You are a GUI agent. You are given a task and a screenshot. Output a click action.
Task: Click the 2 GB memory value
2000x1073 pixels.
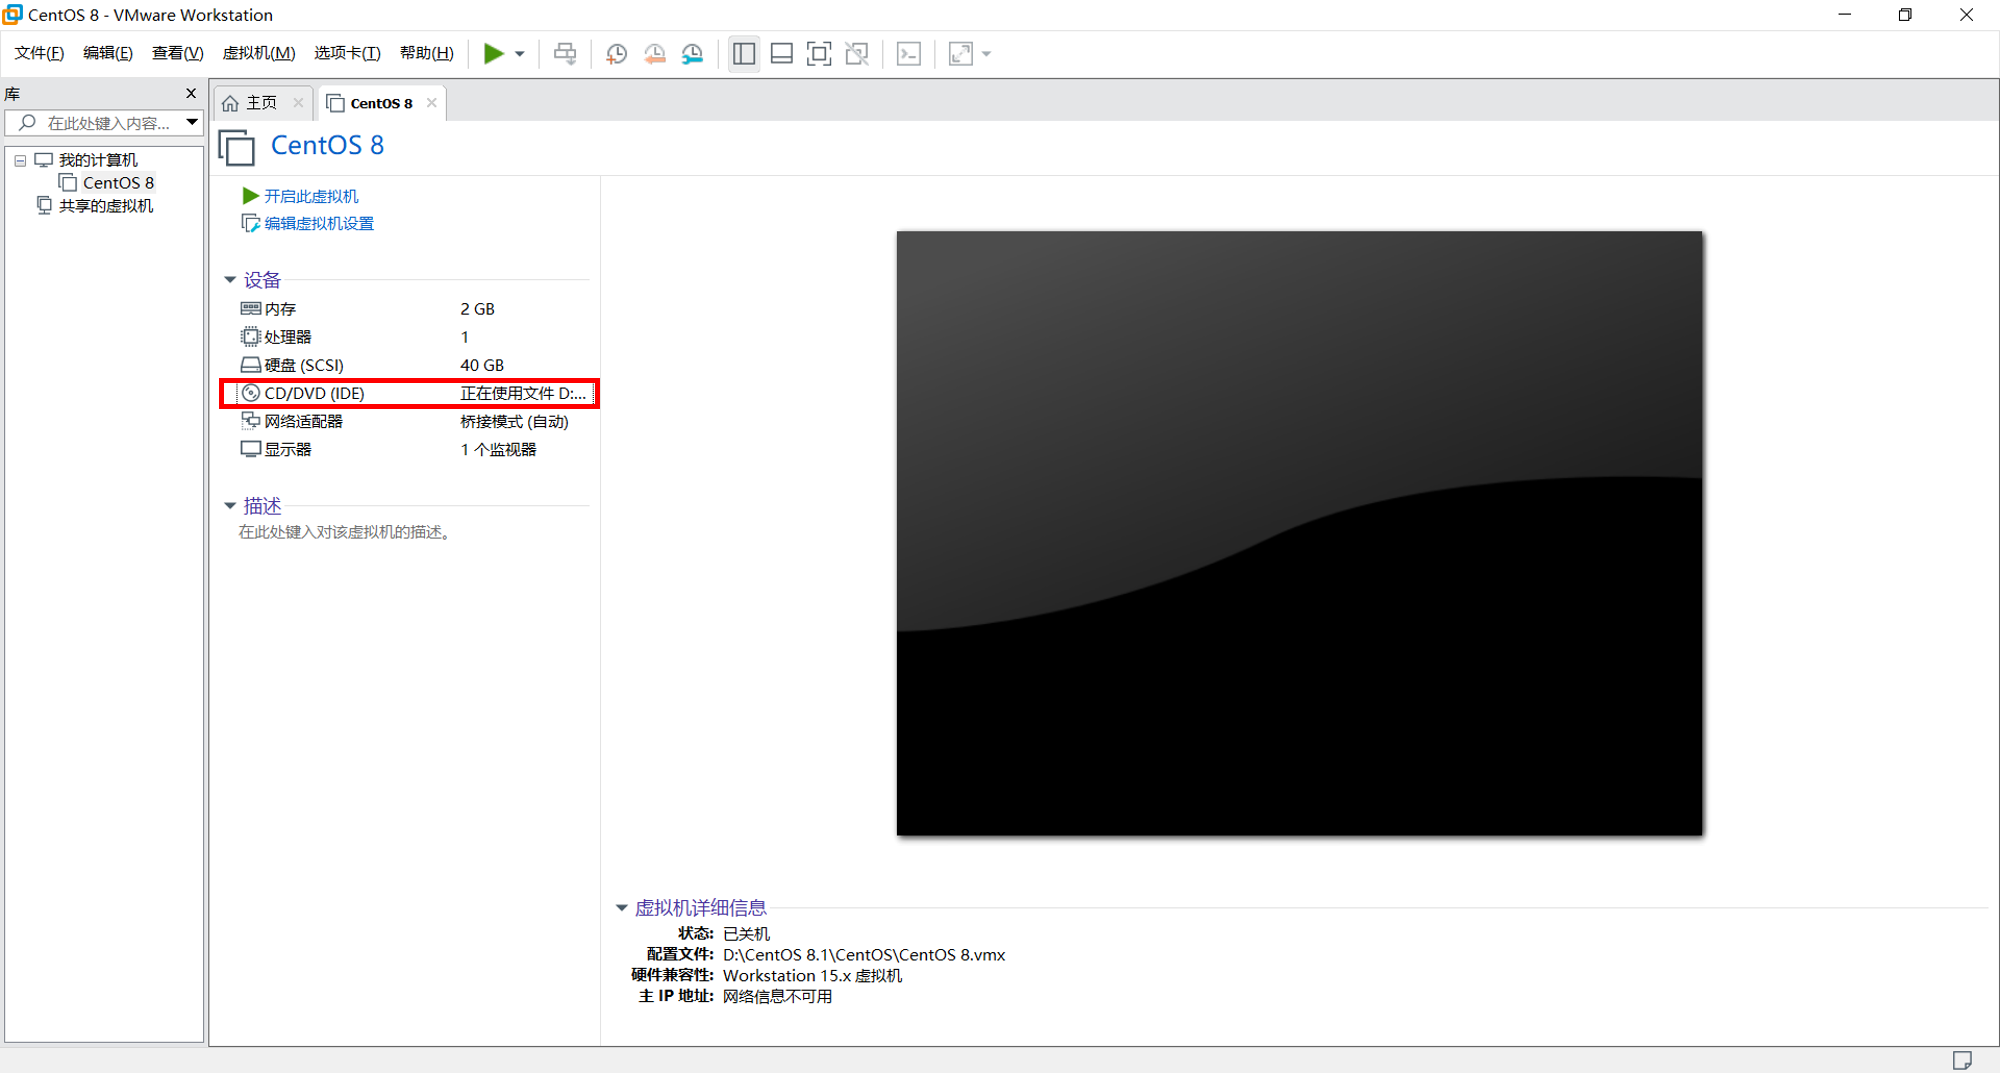pos(477,309)
